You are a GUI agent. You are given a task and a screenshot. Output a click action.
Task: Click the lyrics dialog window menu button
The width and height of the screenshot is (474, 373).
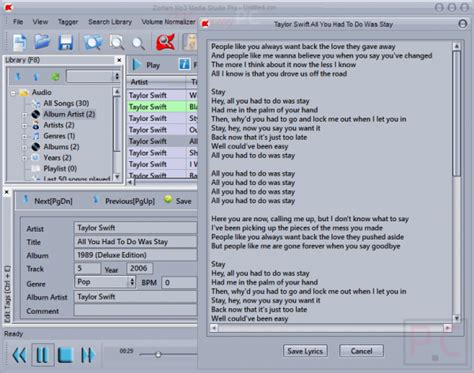coord(462,24)
